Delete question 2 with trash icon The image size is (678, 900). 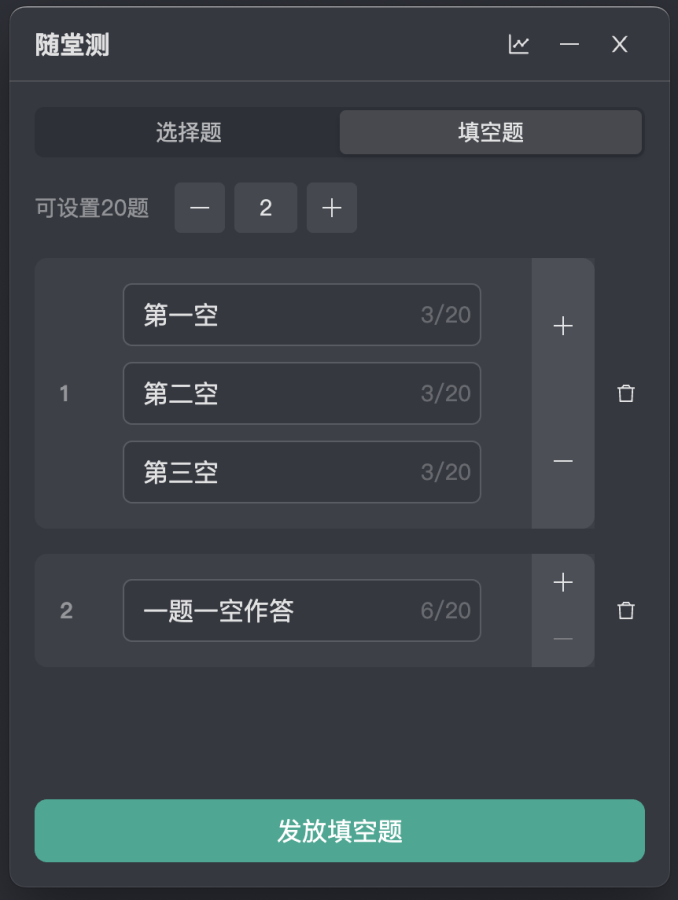pyautogui.click(x=626, y=610)
